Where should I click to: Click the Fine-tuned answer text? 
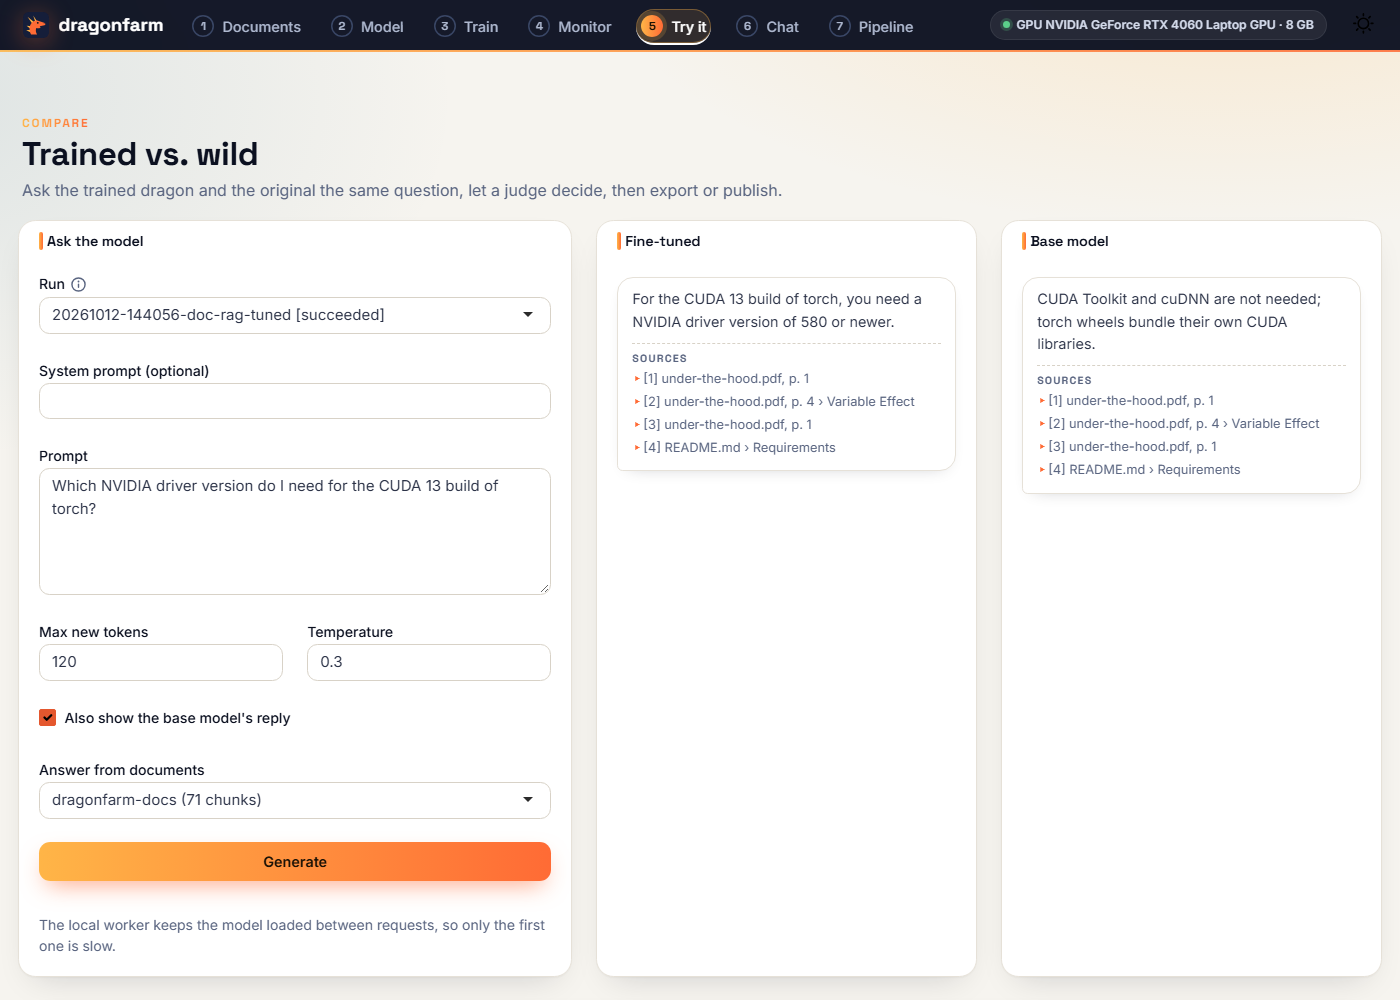[x=777, y=311]
